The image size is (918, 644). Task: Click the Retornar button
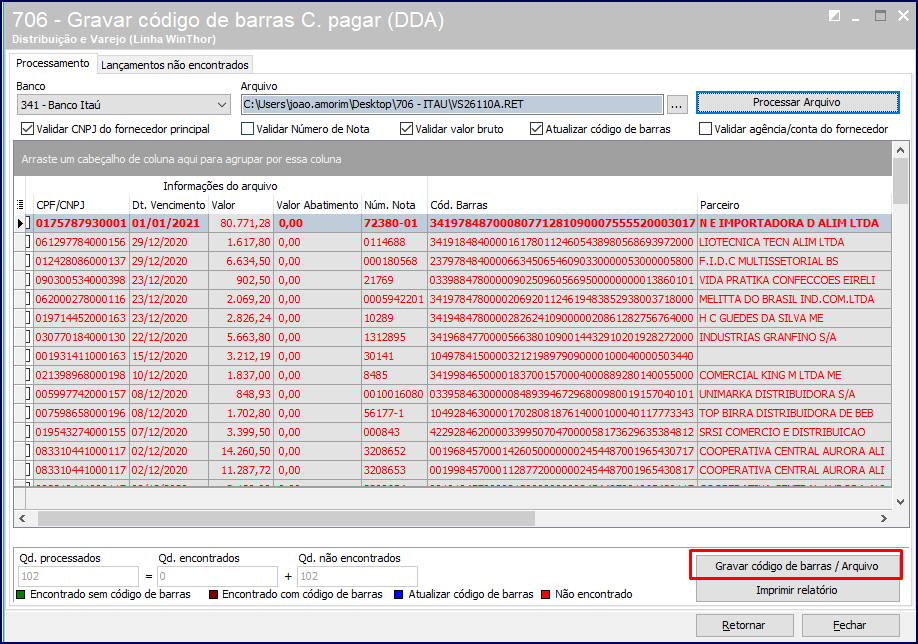[x=744, y=625]
